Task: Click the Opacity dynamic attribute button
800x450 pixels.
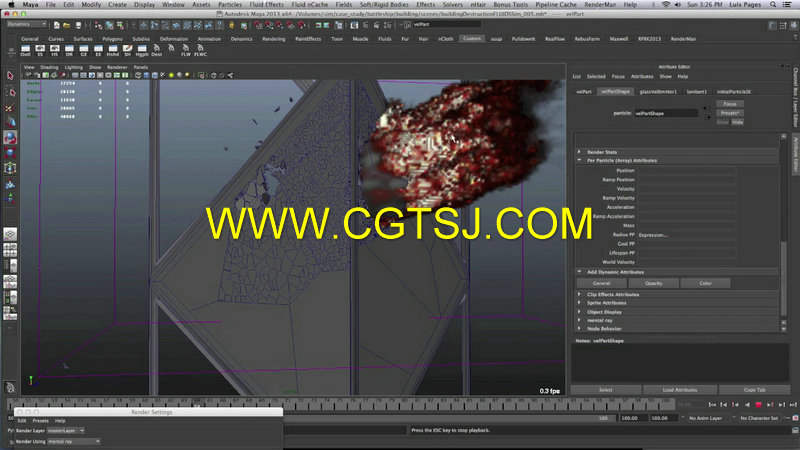Action: 654,283
